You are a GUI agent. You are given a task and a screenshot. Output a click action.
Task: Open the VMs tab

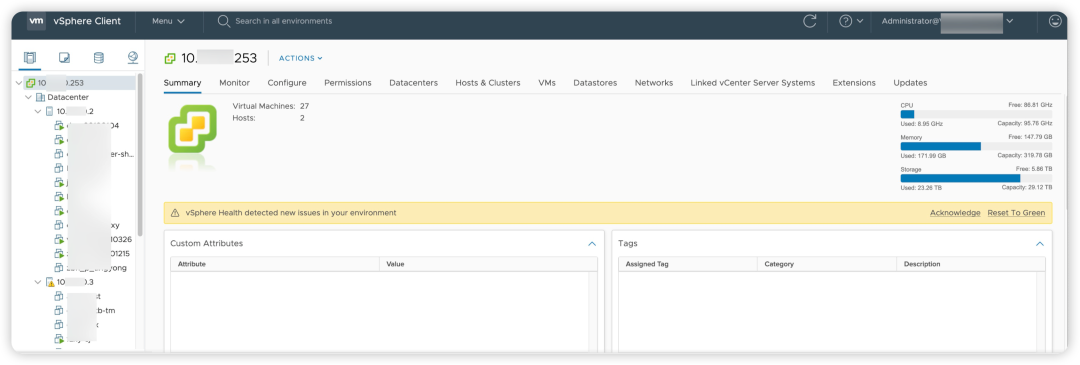coord(547,83)
